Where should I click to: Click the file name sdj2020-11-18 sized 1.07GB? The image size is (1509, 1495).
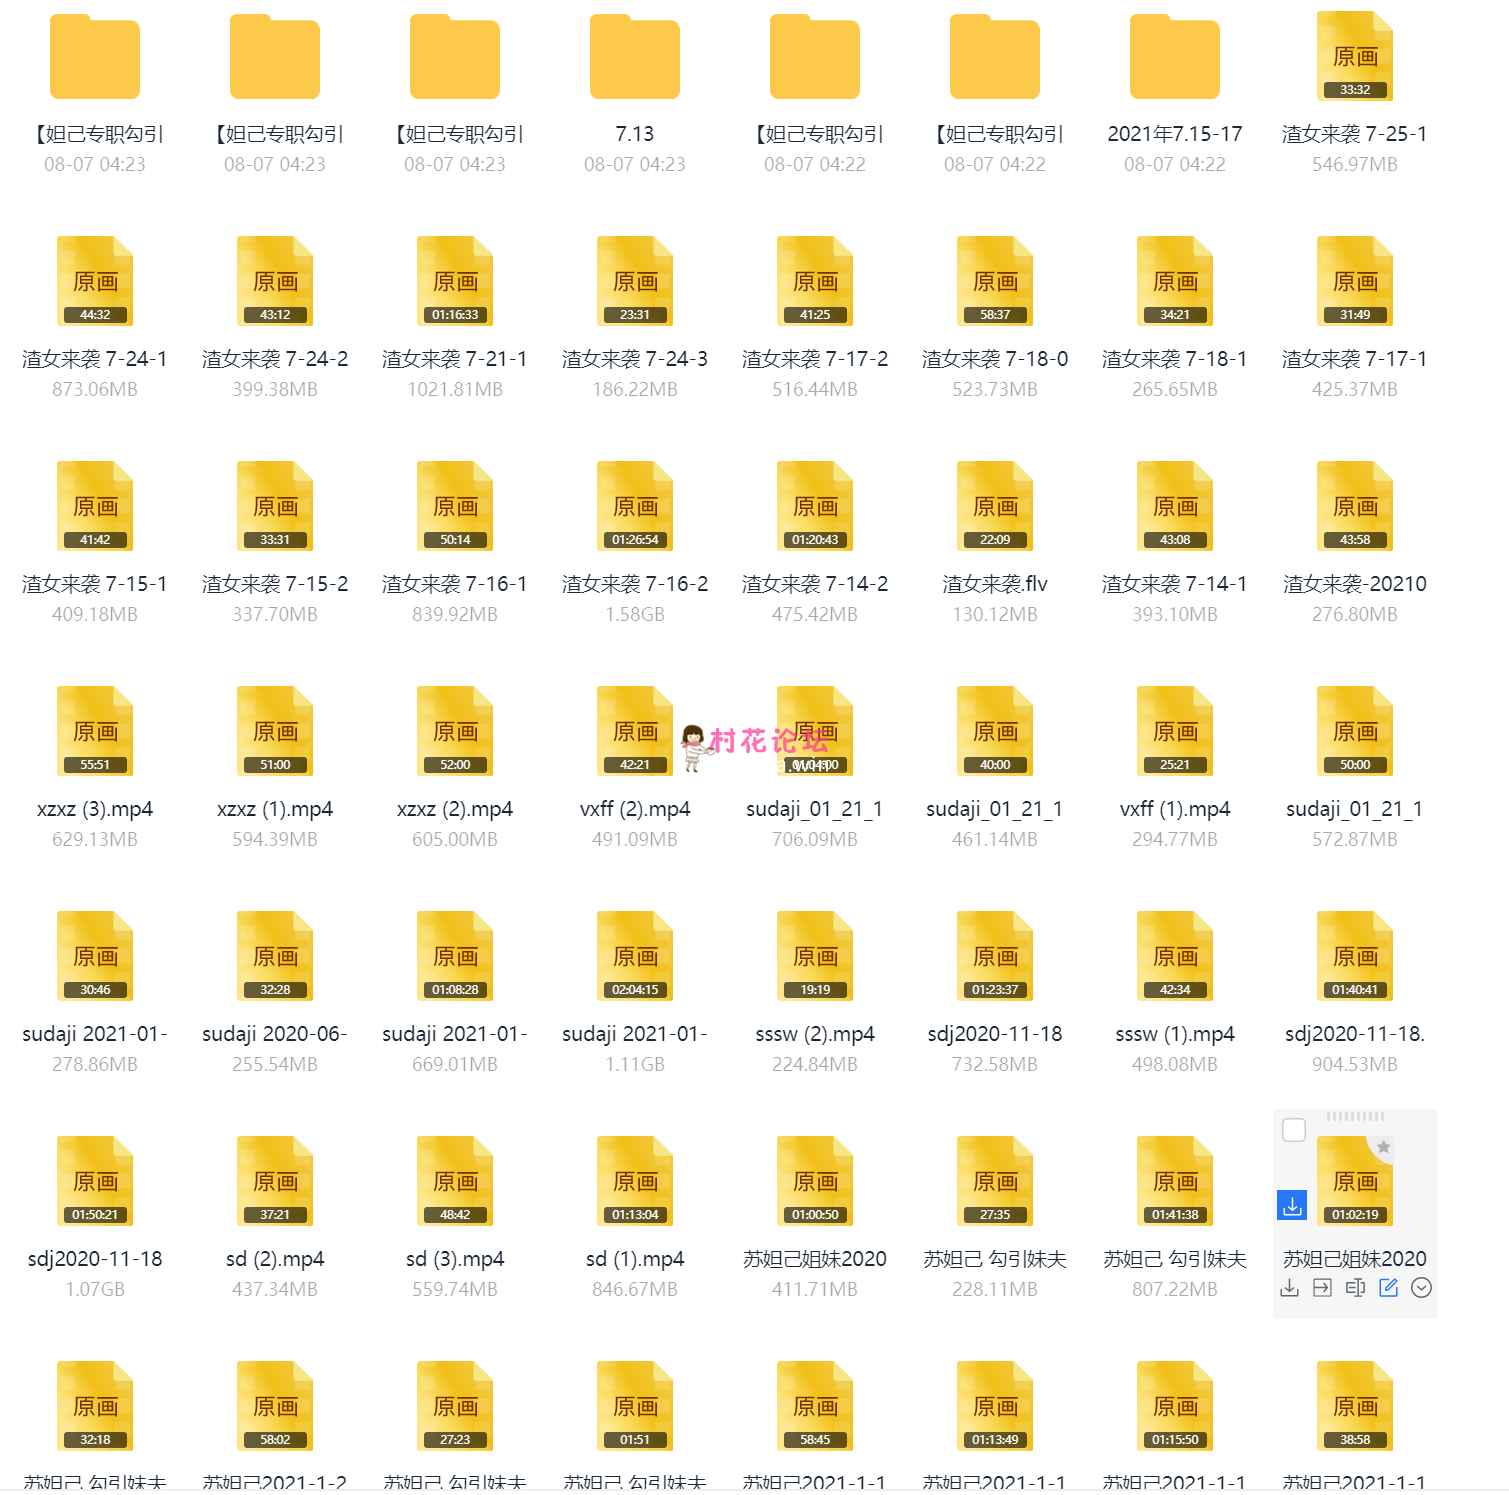95,1259
